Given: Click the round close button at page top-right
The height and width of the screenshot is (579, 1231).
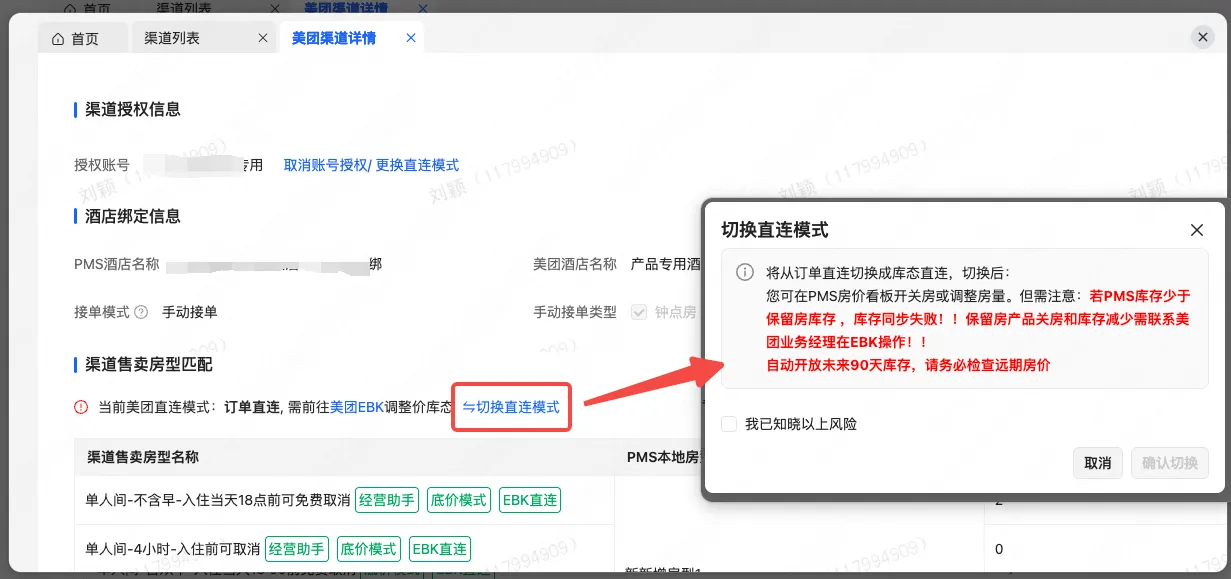Looking at the screenshot, I should 1203,37.
